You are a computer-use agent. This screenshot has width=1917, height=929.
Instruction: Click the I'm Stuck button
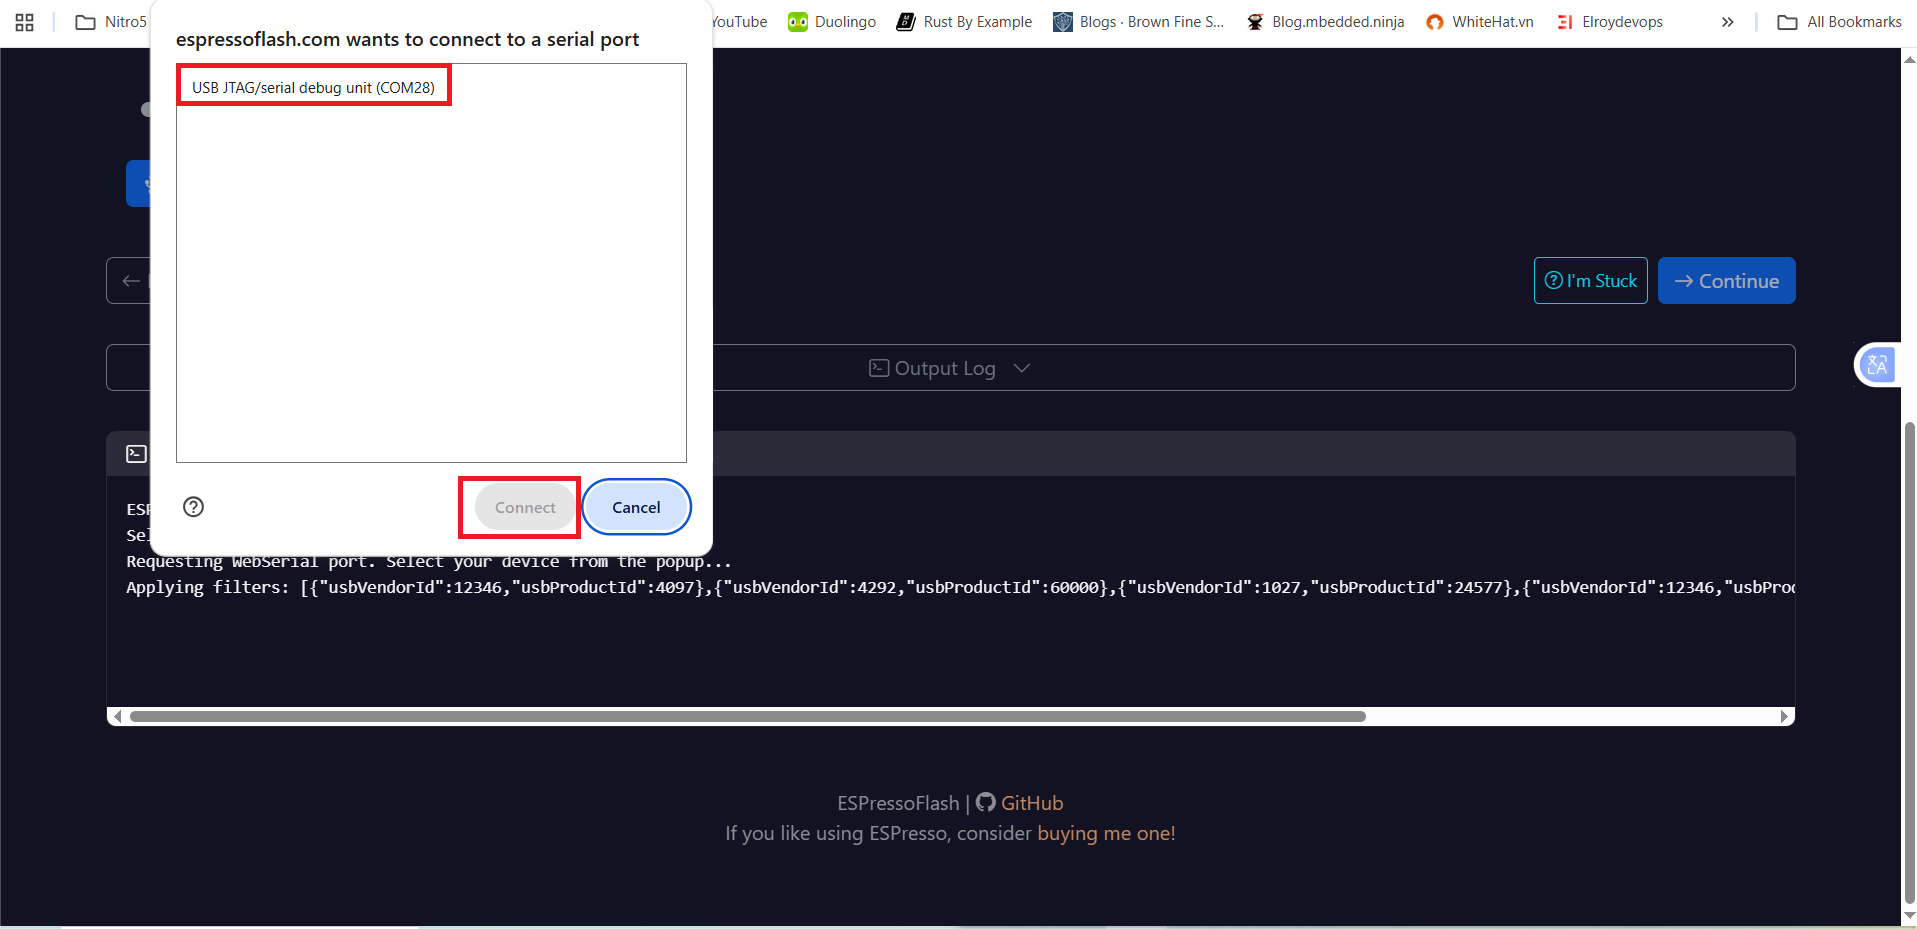(1590, 281)
